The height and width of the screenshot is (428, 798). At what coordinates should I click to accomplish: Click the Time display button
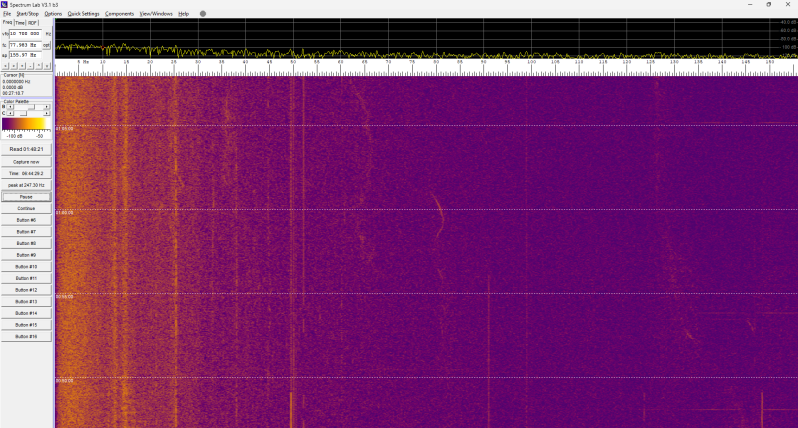26,174
